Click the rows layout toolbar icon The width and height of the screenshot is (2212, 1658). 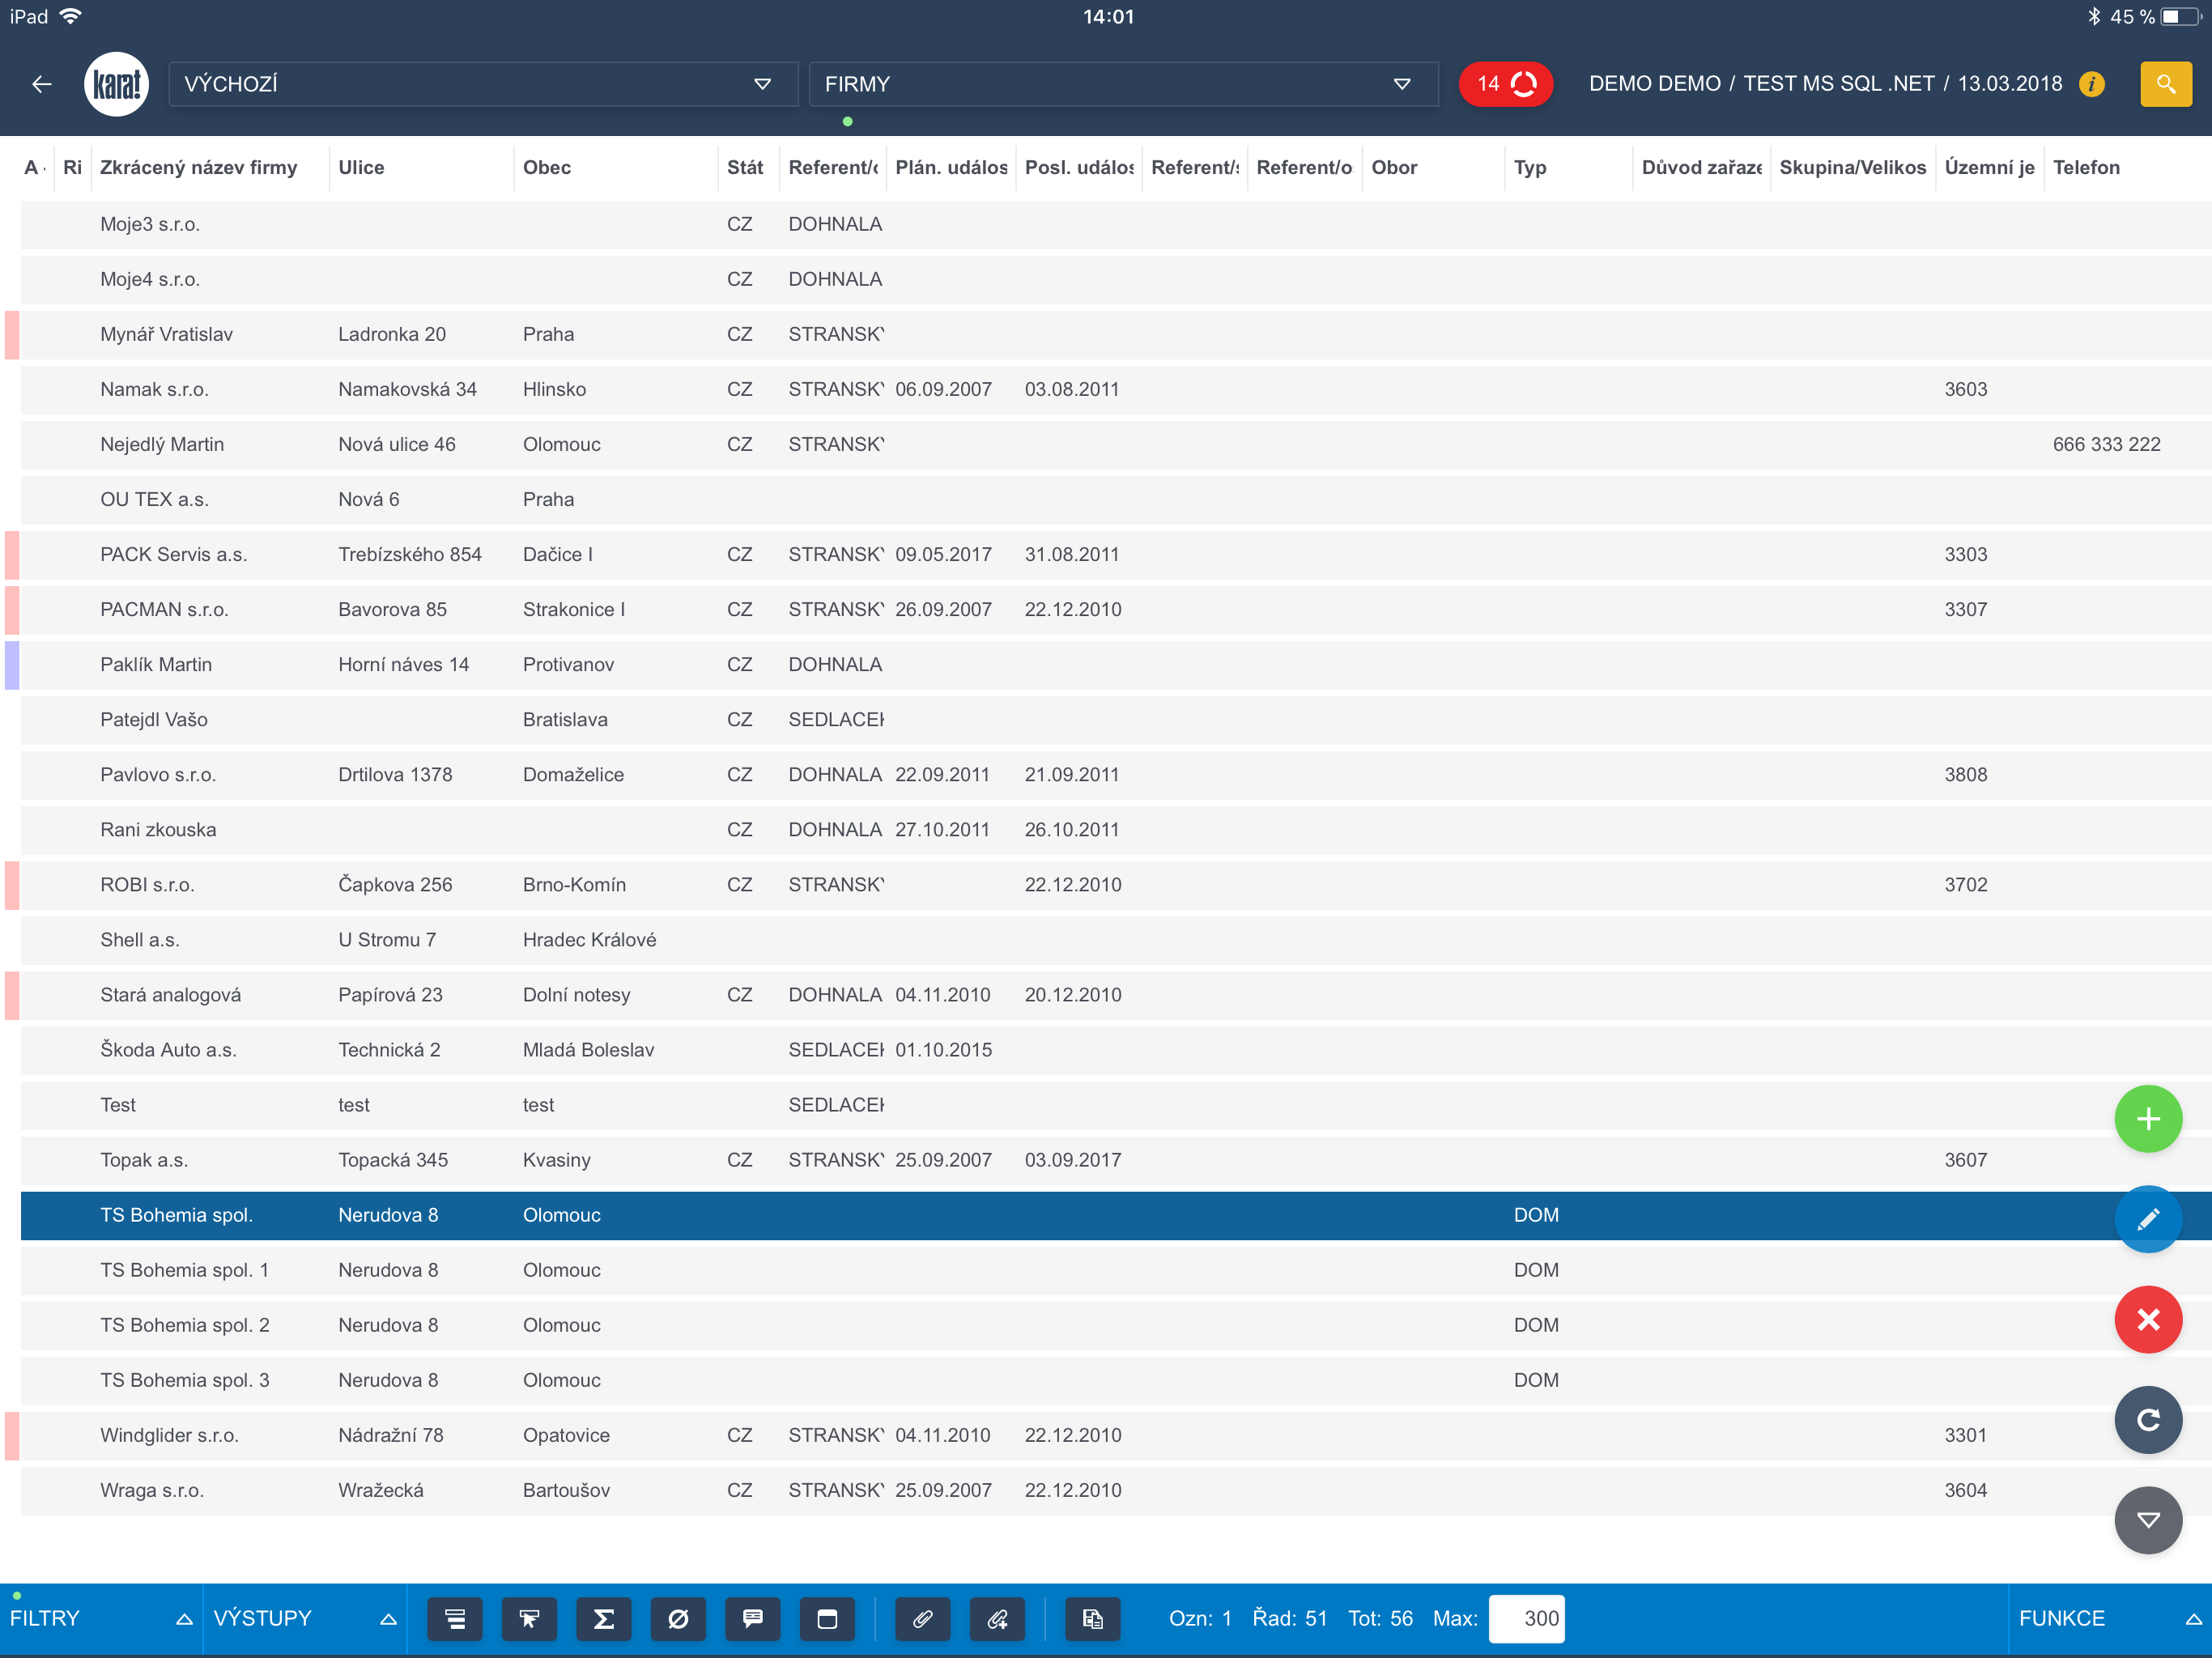tap(455, 1619)
